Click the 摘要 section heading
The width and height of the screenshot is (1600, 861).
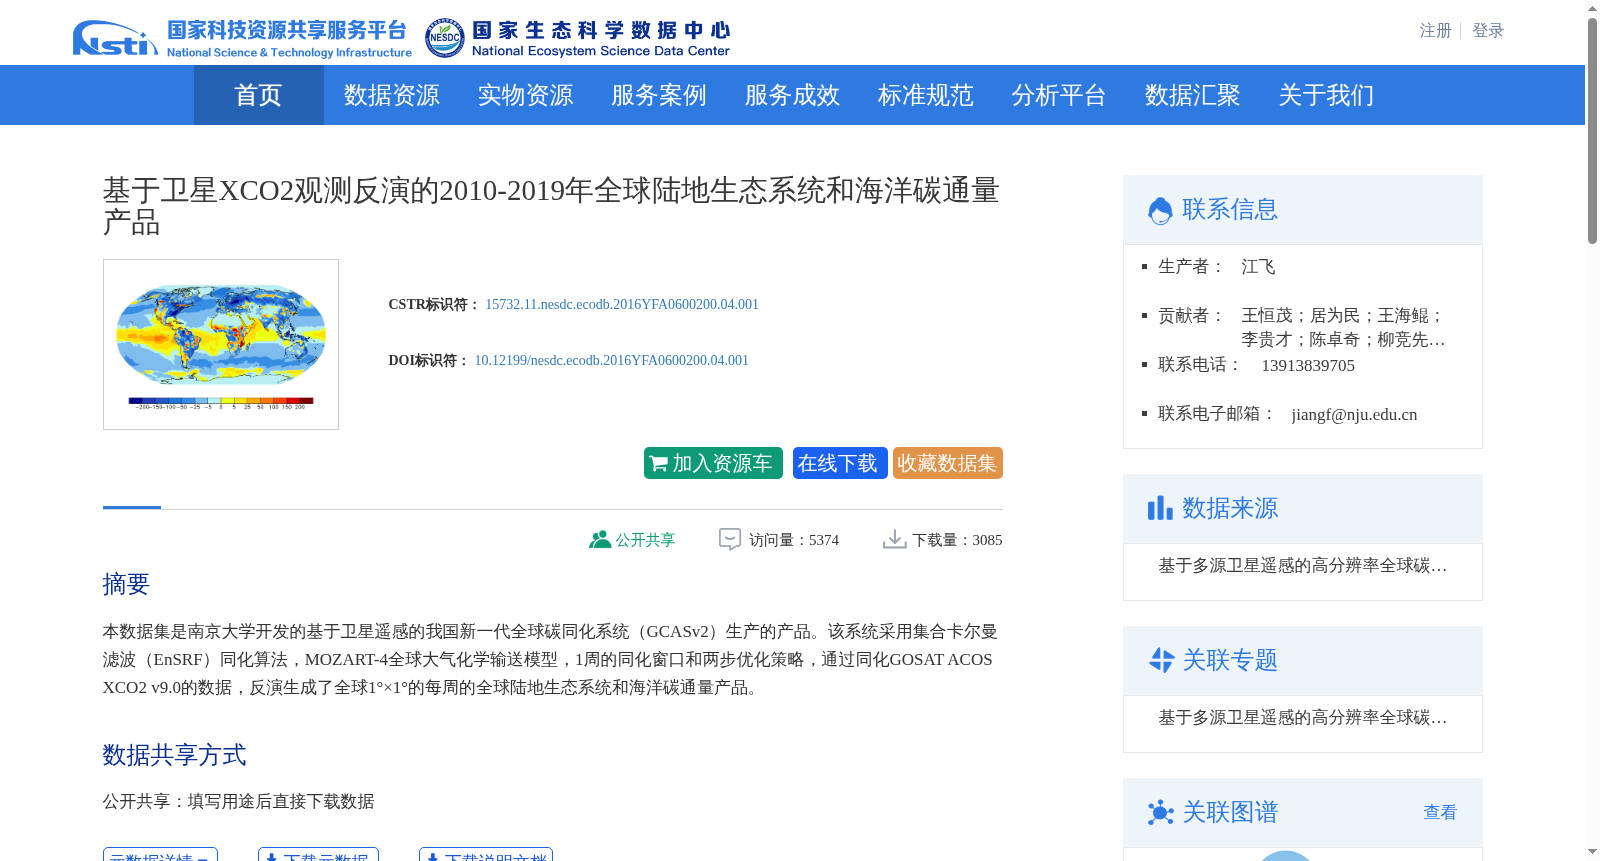point(126,584)
